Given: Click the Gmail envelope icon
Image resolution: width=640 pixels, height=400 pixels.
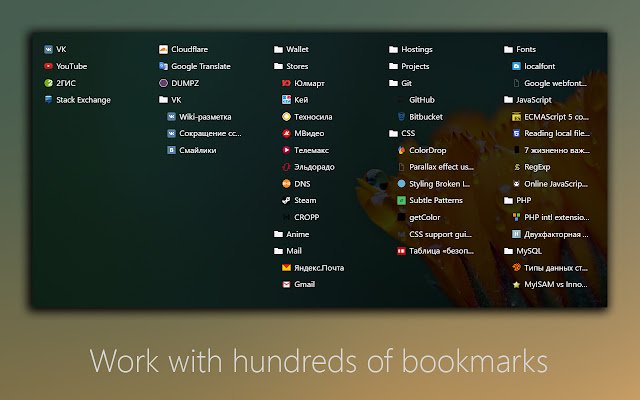Looking at the screenshot, I should pos(287,284).
